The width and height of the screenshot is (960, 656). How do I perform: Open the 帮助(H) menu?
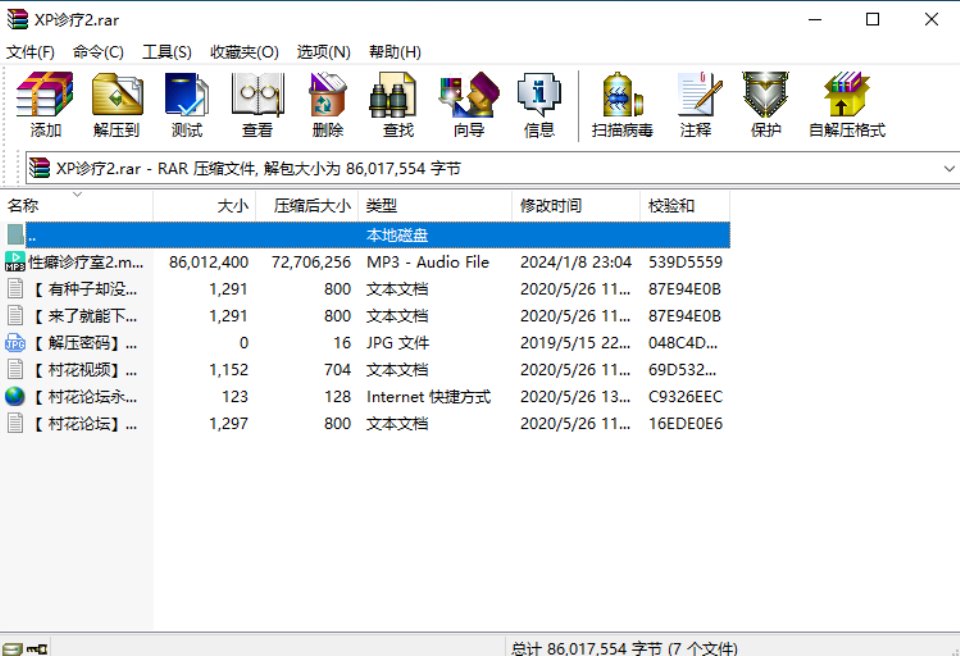point(395,52)
